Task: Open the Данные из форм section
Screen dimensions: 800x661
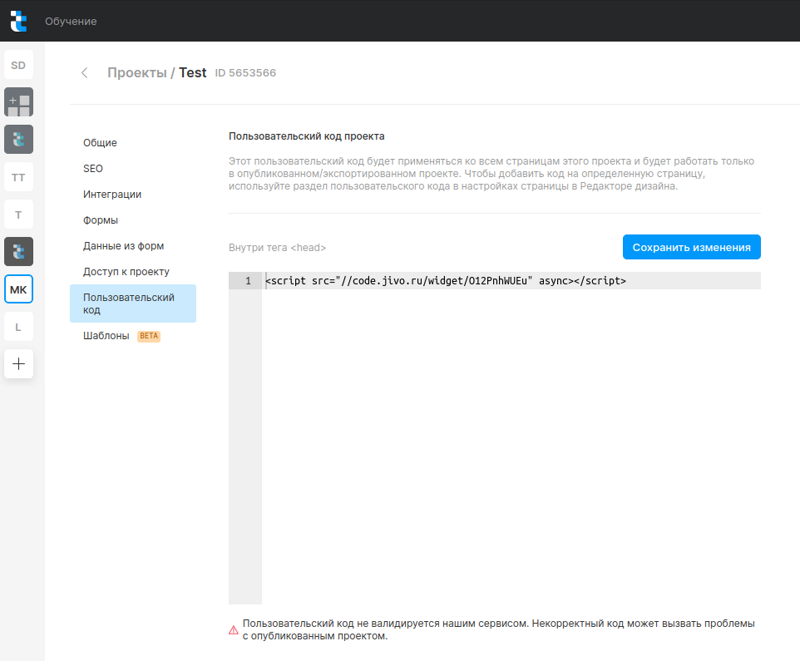Action: [x=123, y=246]
